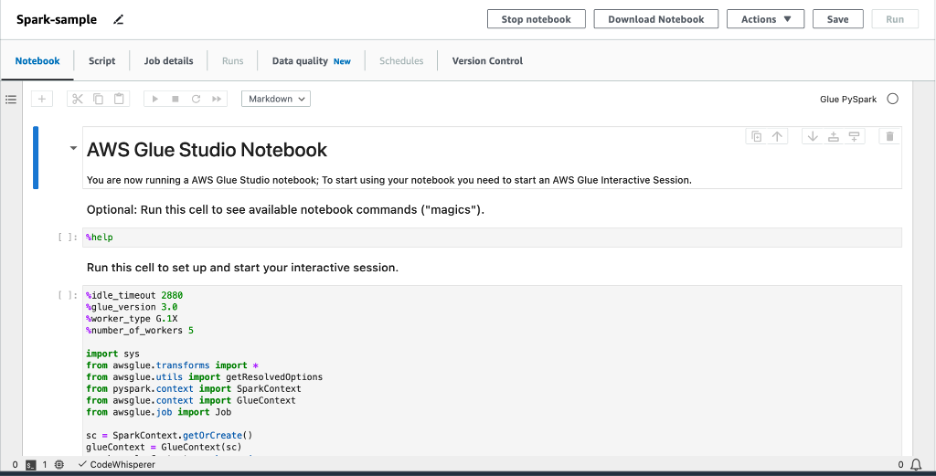
Task: Click the '%worker_type G.1X' line
Action: [131, 318]
